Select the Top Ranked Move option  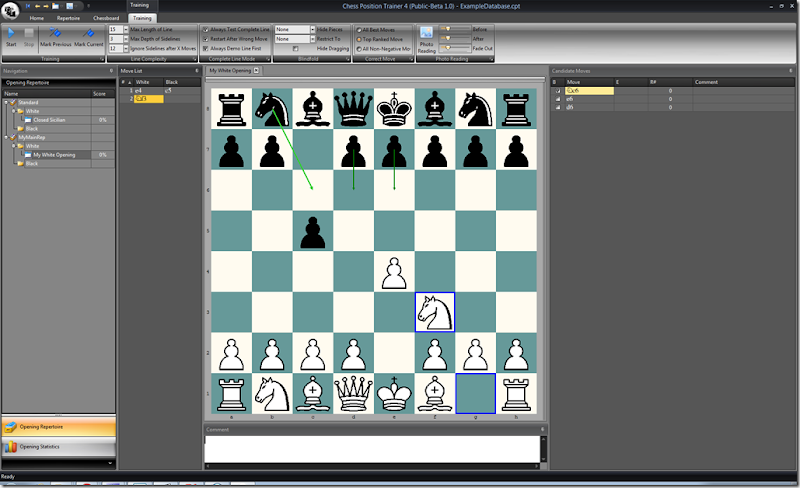pos(360,39)
